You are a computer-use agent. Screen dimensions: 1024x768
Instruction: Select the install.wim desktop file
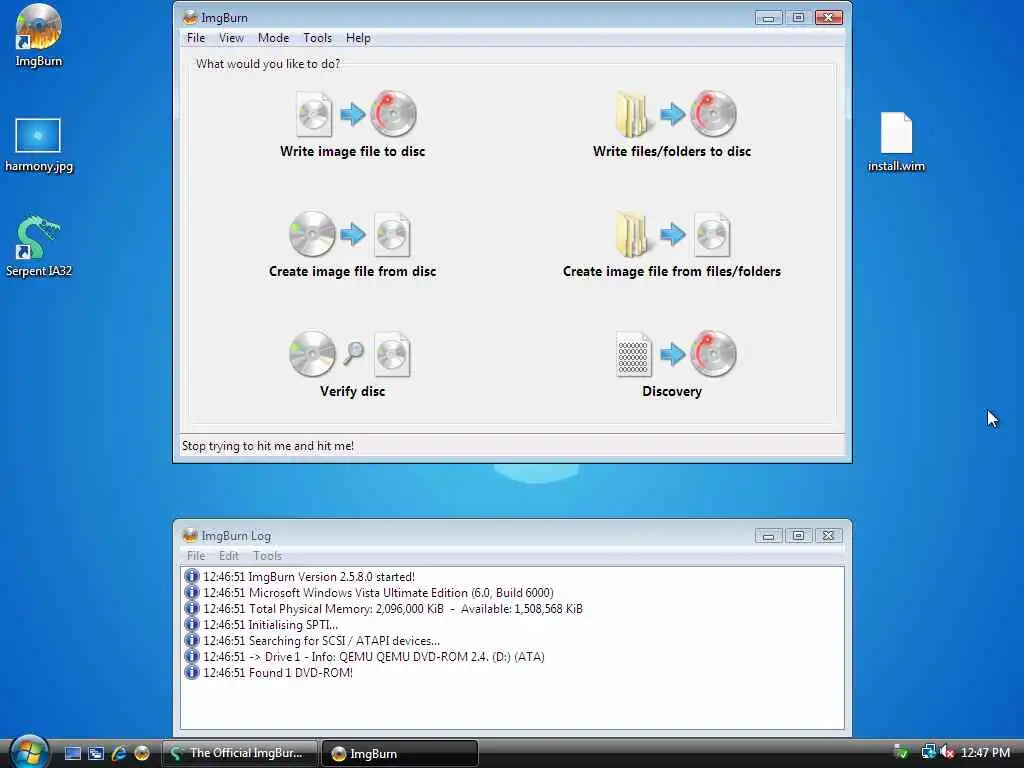[896, 142]
